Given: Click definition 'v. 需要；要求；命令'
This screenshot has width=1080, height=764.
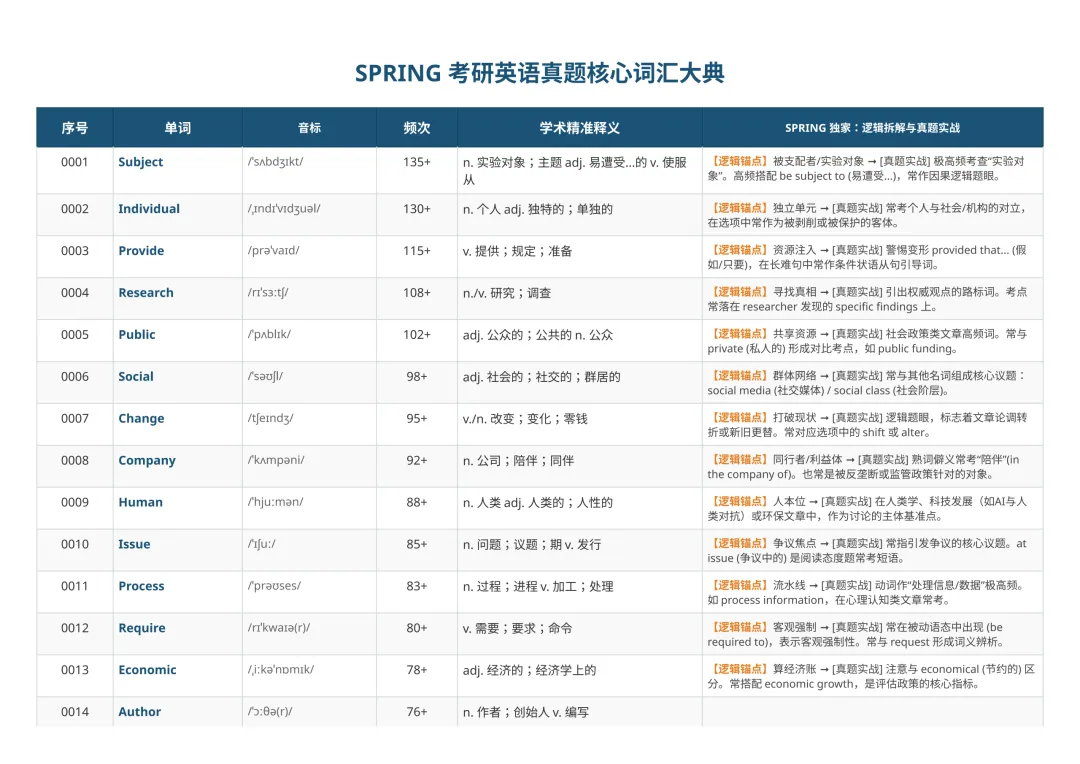Looking at the screenshot, I should click(517, 628).
